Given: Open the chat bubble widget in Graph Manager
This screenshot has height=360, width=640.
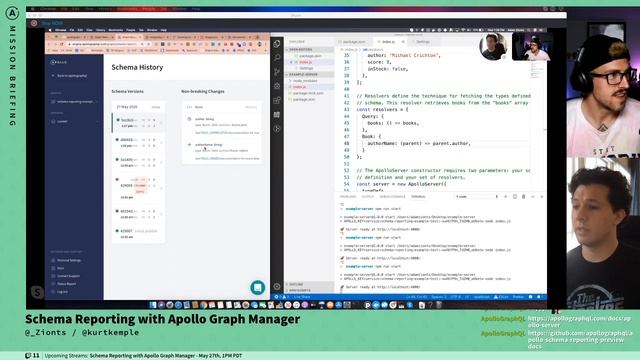Looking at the screenshot, I should pos(258,287).
